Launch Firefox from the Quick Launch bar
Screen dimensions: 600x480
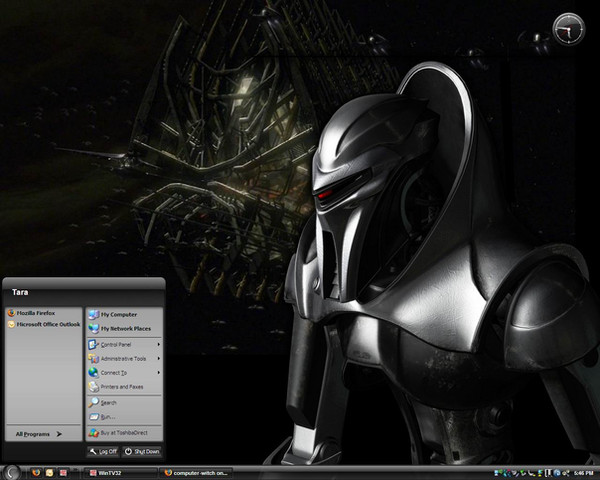pos(34,471)
